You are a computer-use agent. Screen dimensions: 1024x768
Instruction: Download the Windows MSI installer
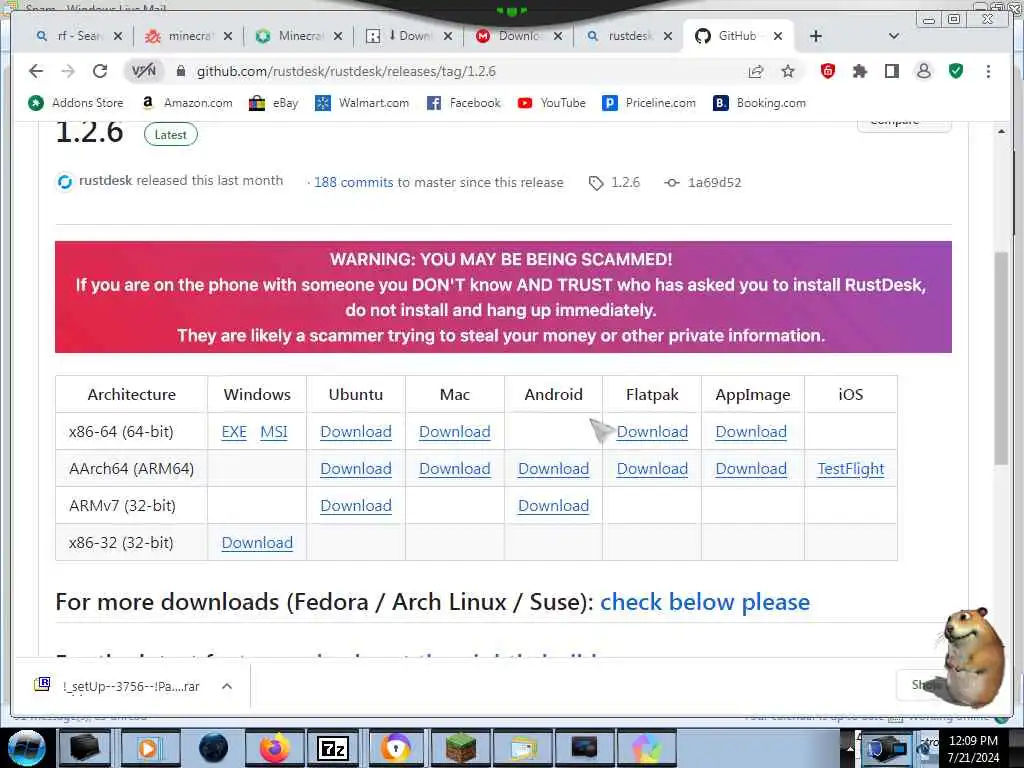point(274,432)
